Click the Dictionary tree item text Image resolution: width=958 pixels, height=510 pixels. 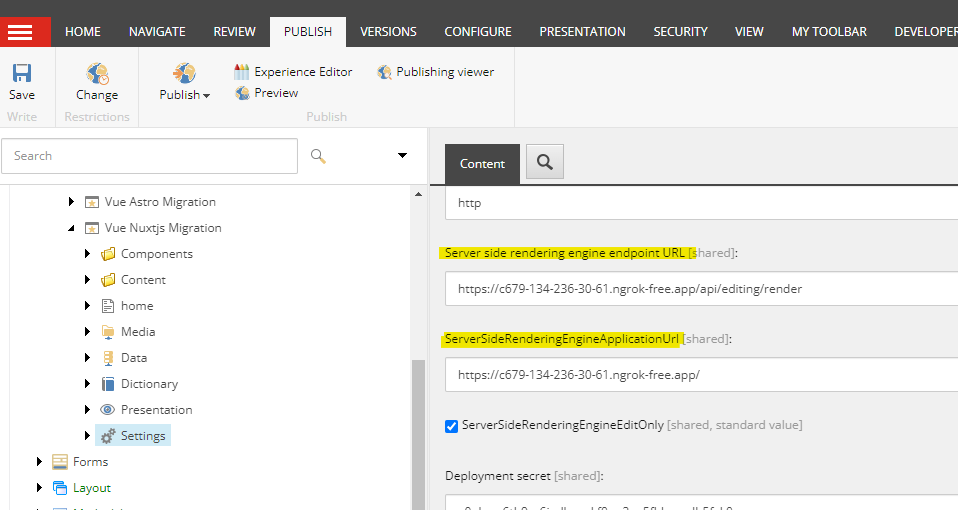(x=150, y=384)
